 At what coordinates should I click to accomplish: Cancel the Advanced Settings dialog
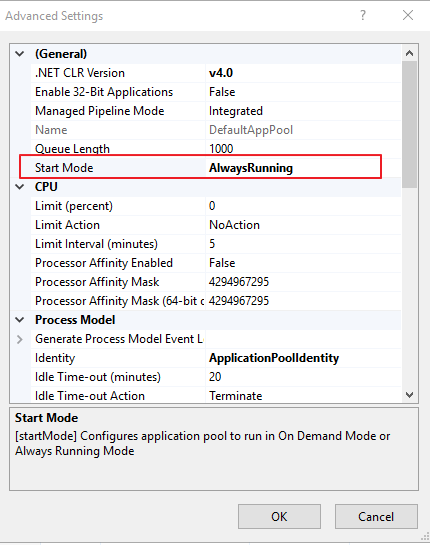pos(376,516)
